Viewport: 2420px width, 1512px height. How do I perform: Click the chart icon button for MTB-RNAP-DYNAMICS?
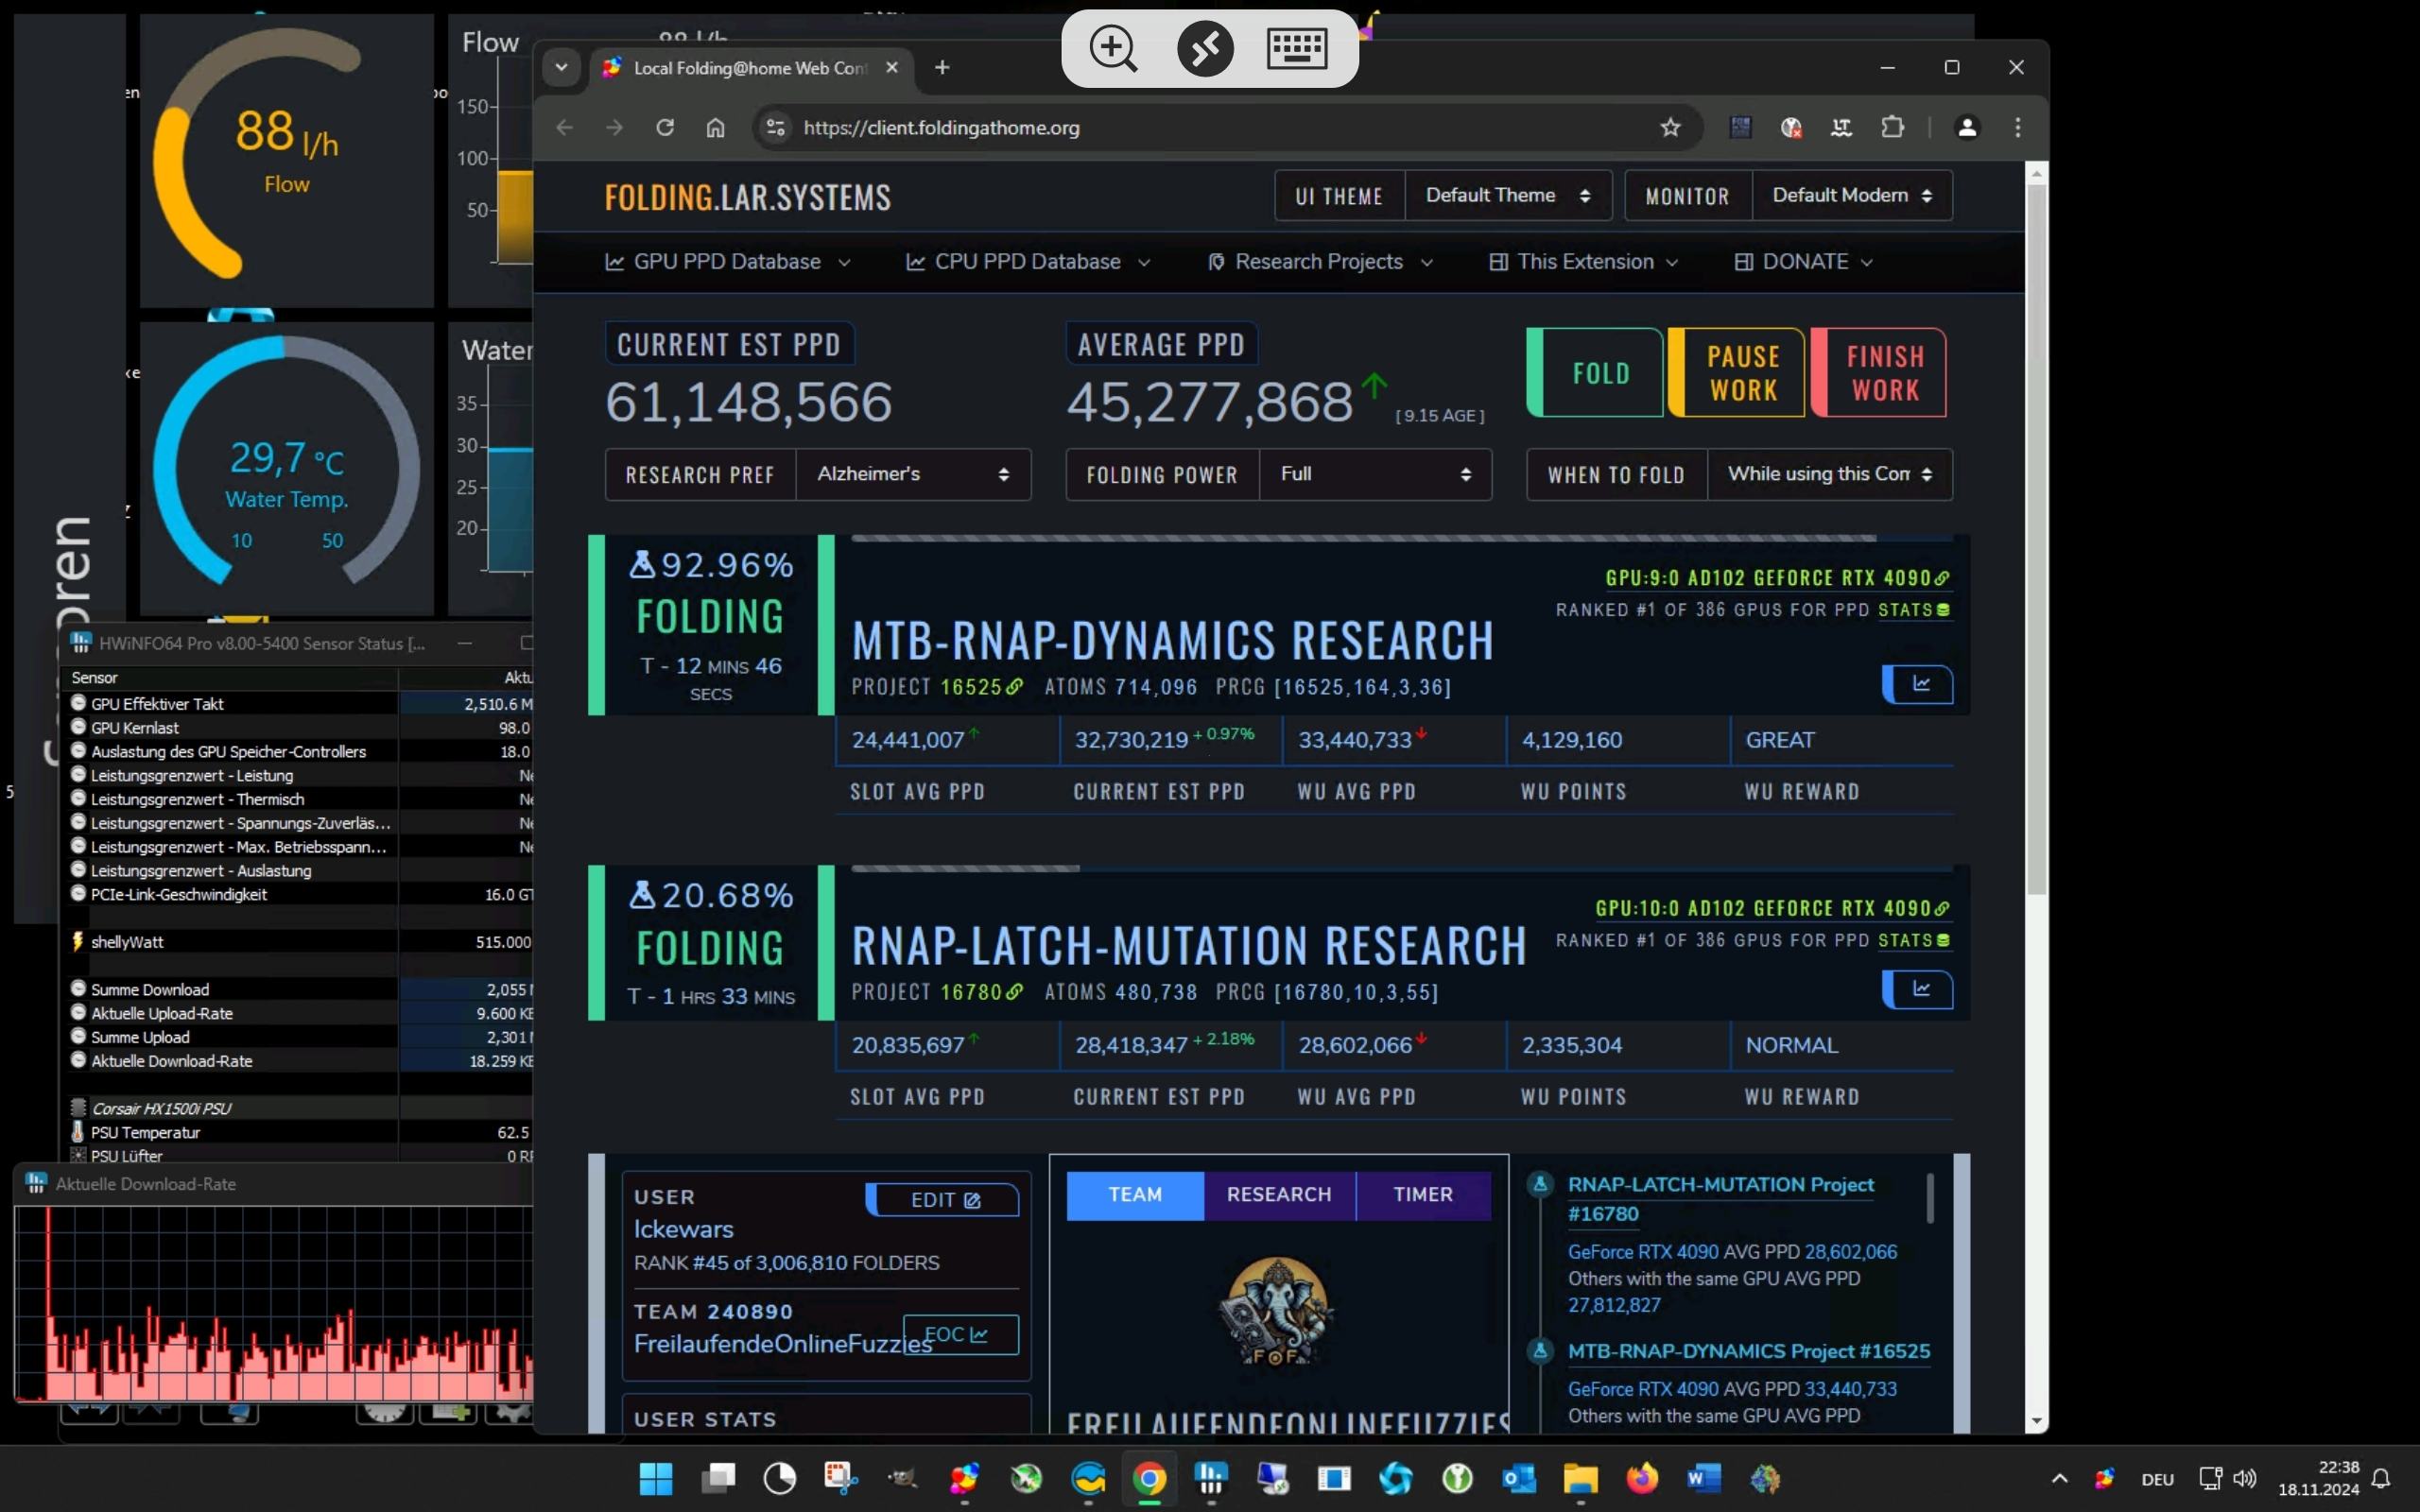pos(1918,684)
